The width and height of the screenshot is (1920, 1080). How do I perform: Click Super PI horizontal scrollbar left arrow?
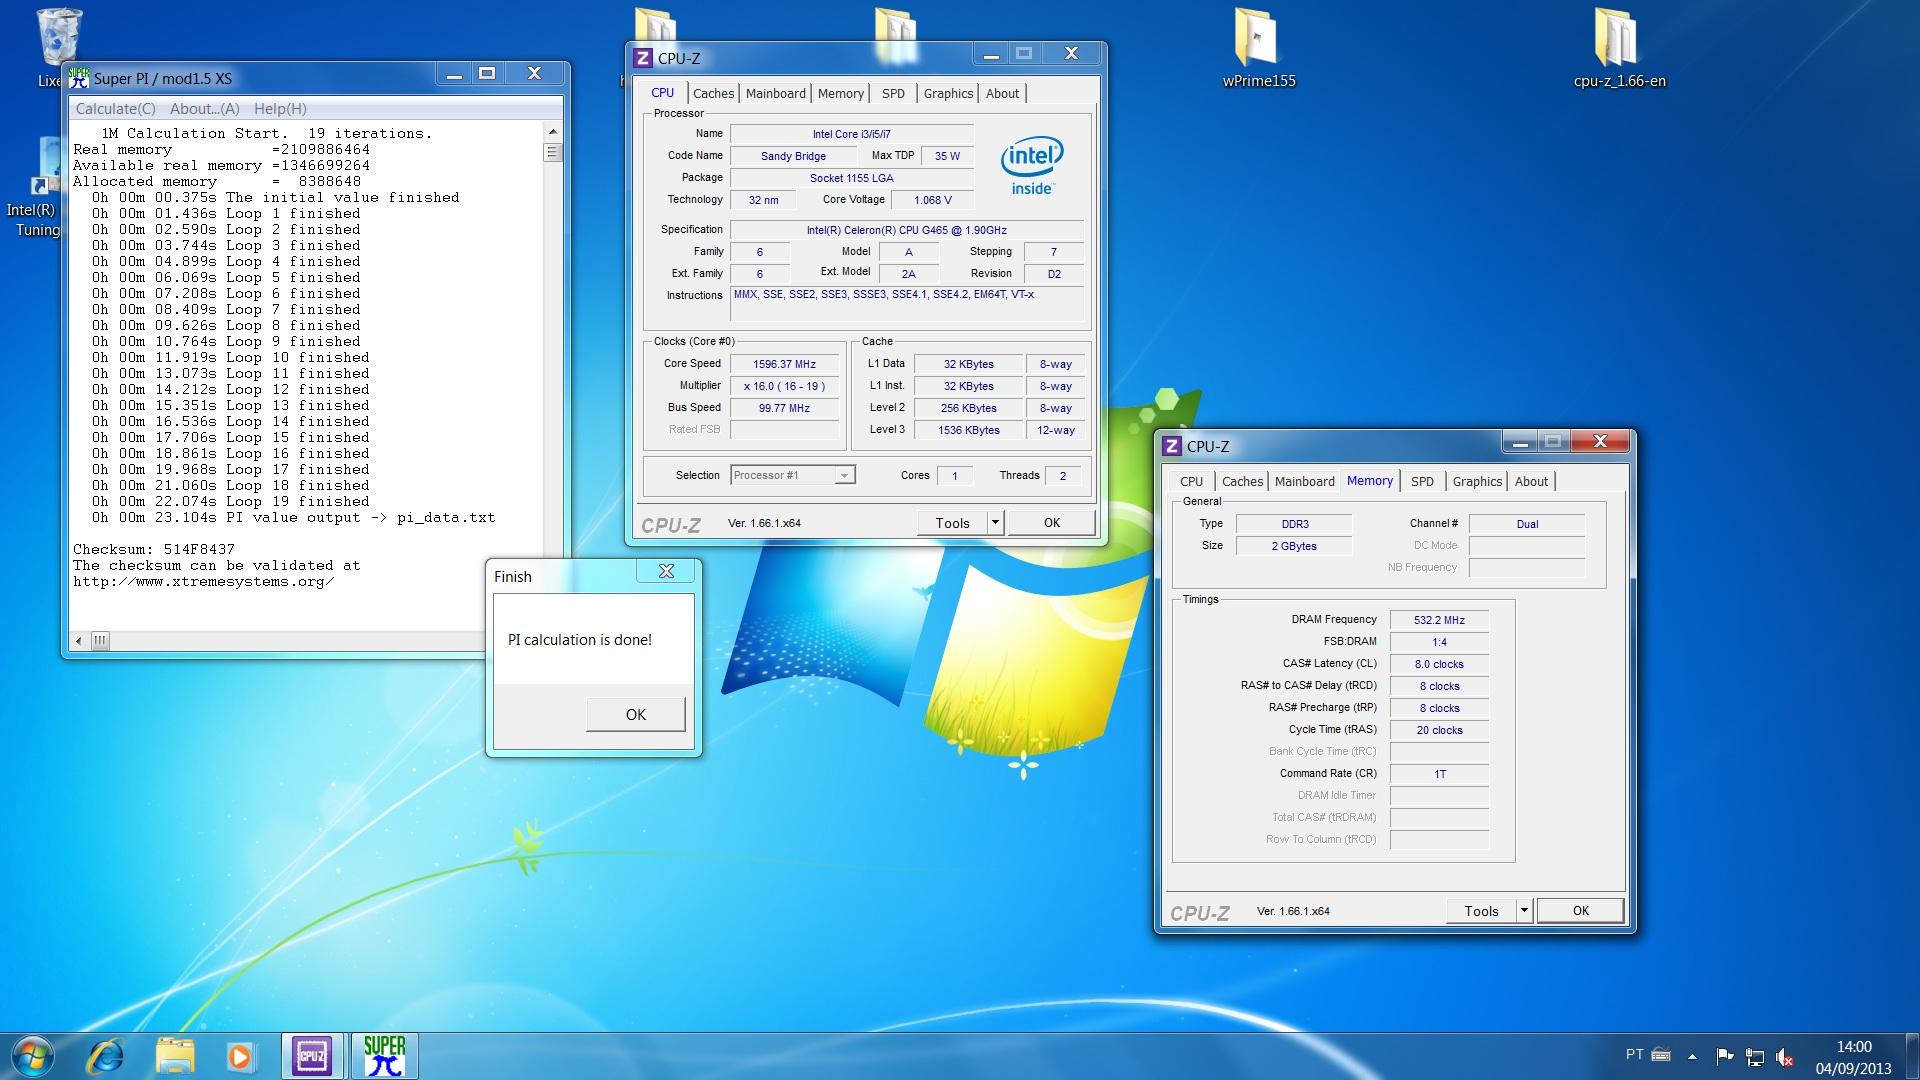pyautogui.click(x=80, y=641)
